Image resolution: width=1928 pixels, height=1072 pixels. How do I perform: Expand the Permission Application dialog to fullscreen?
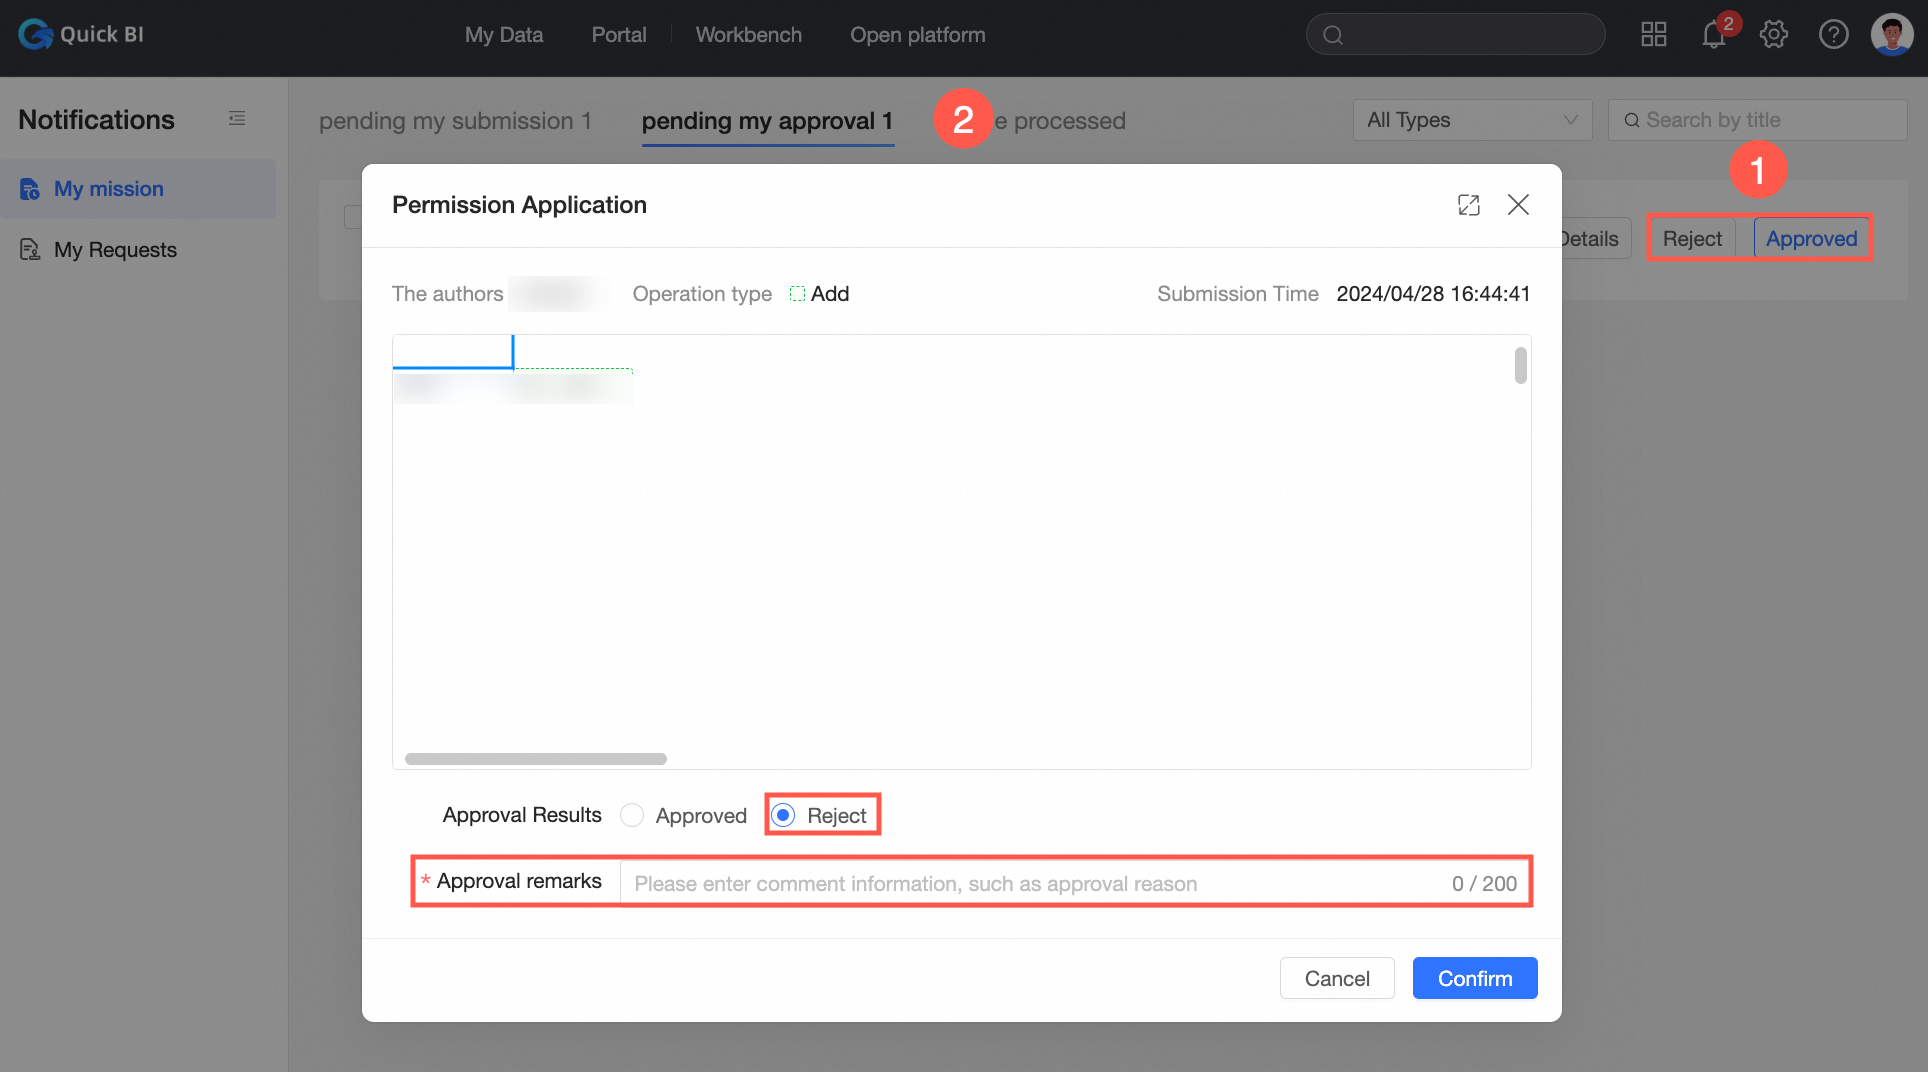(1469, 205)
